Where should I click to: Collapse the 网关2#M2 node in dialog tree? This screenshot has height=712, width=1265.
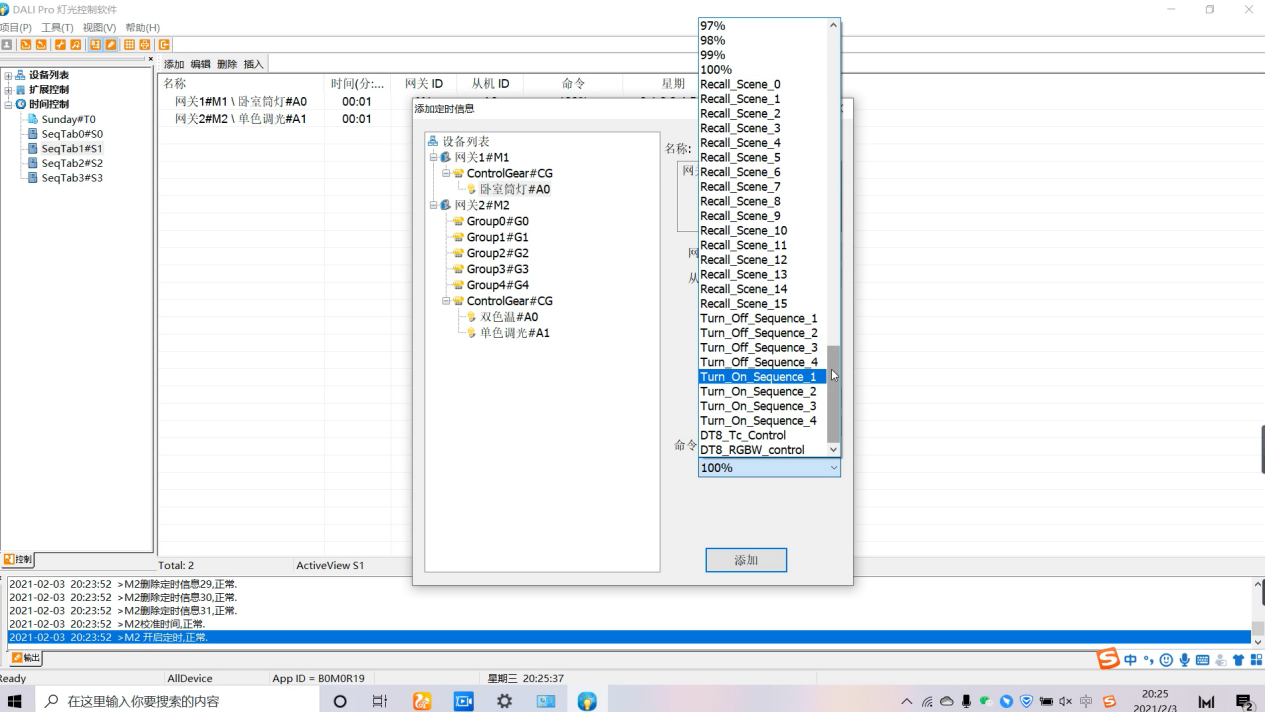[434, 205]
